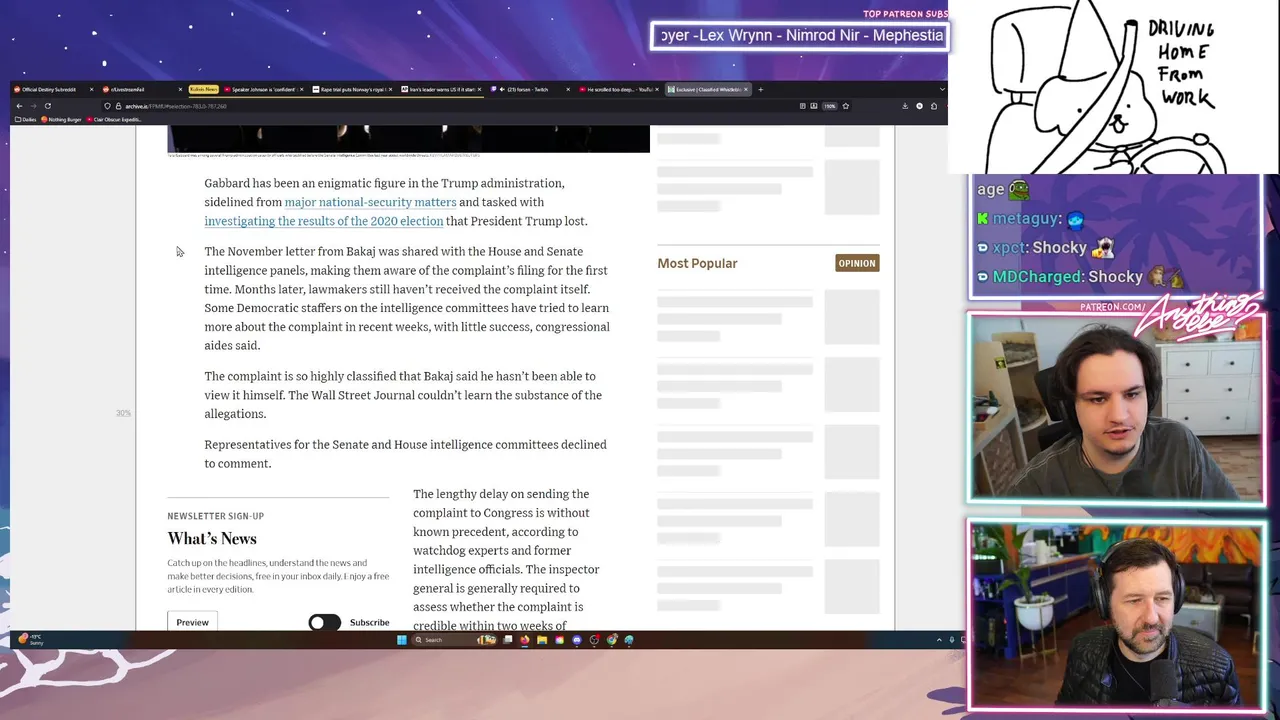Open the Windows Start menu
Viewport: 1280px width, 720px height.
[x=402, y=640]
